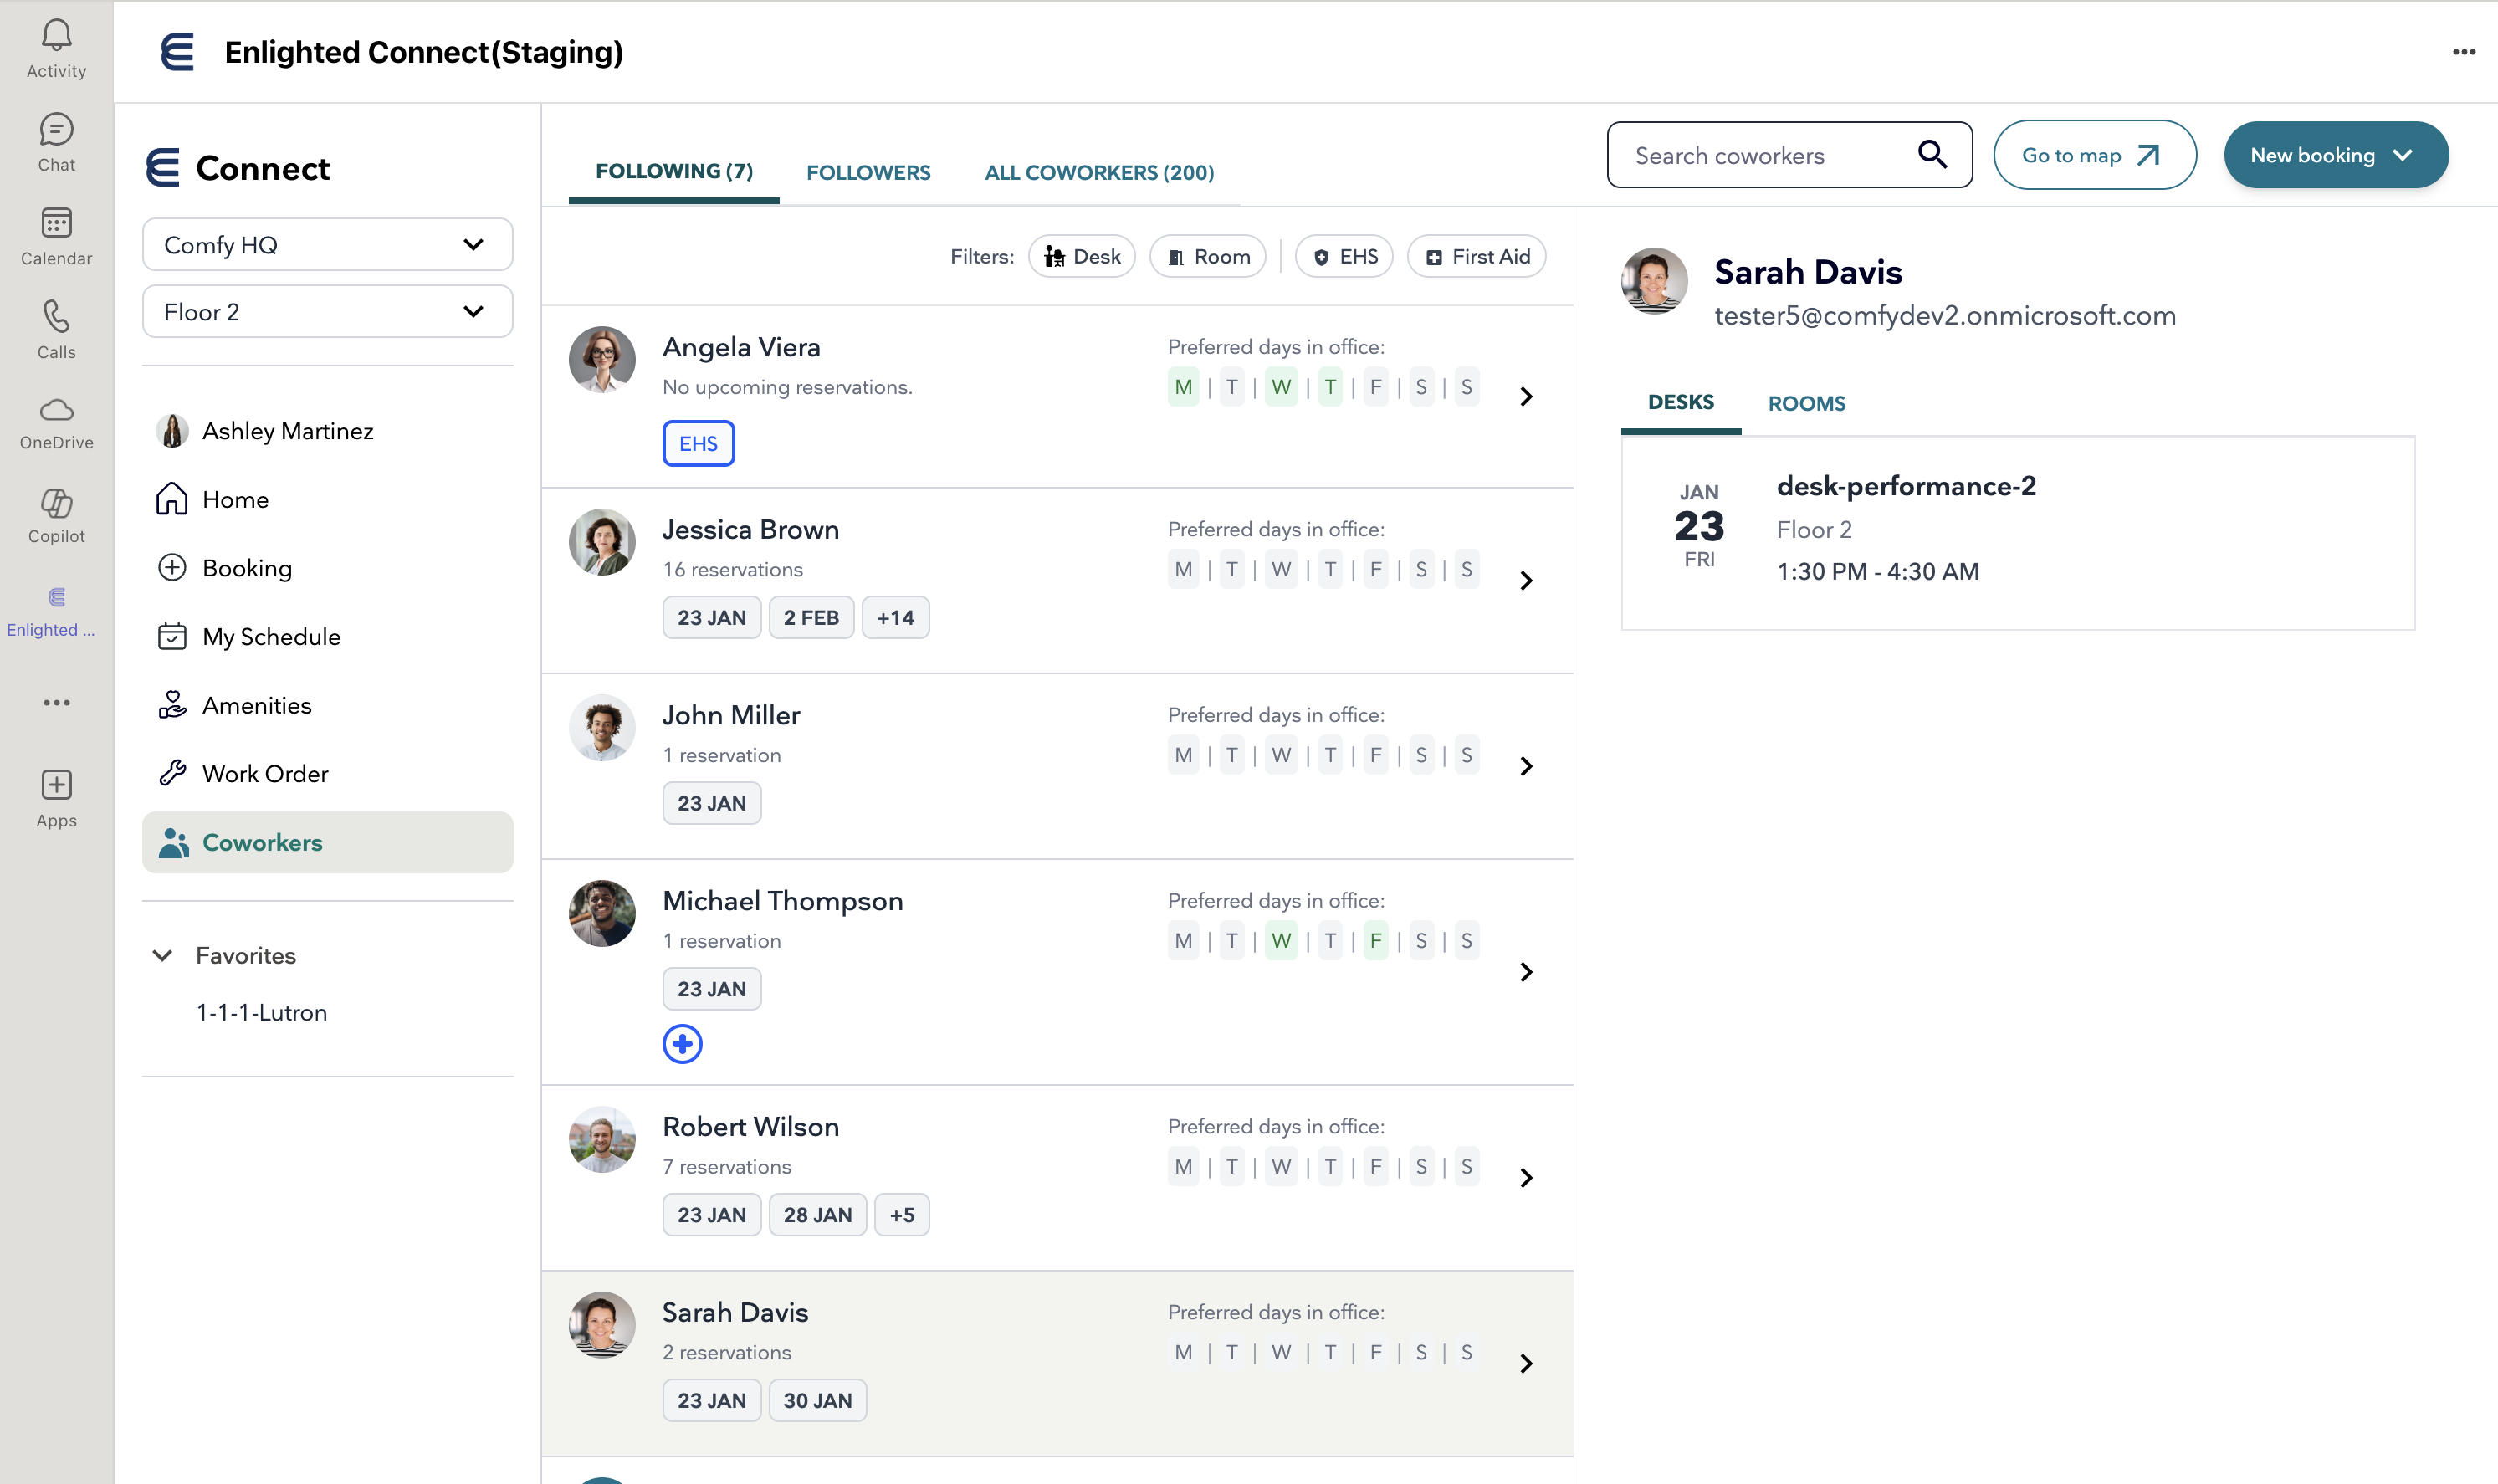
Task: Switch to All Coworkers (200) tab
Action: tap(1099, 172)
